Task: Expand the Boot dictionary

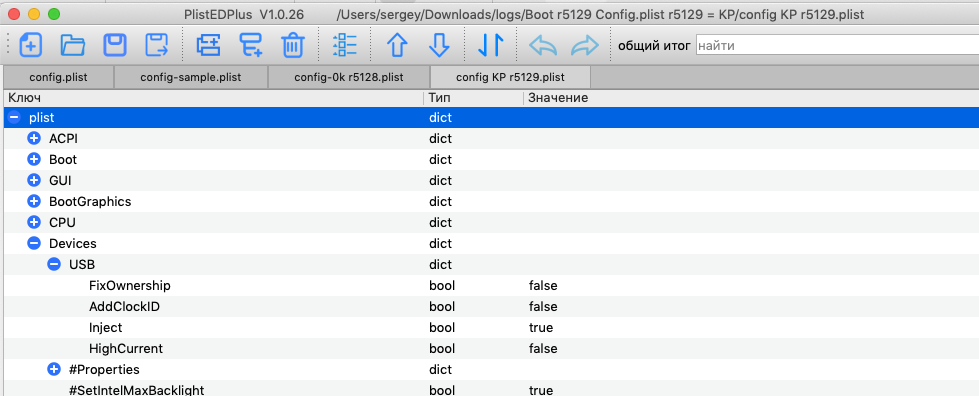Action: (x=34, y=159)
